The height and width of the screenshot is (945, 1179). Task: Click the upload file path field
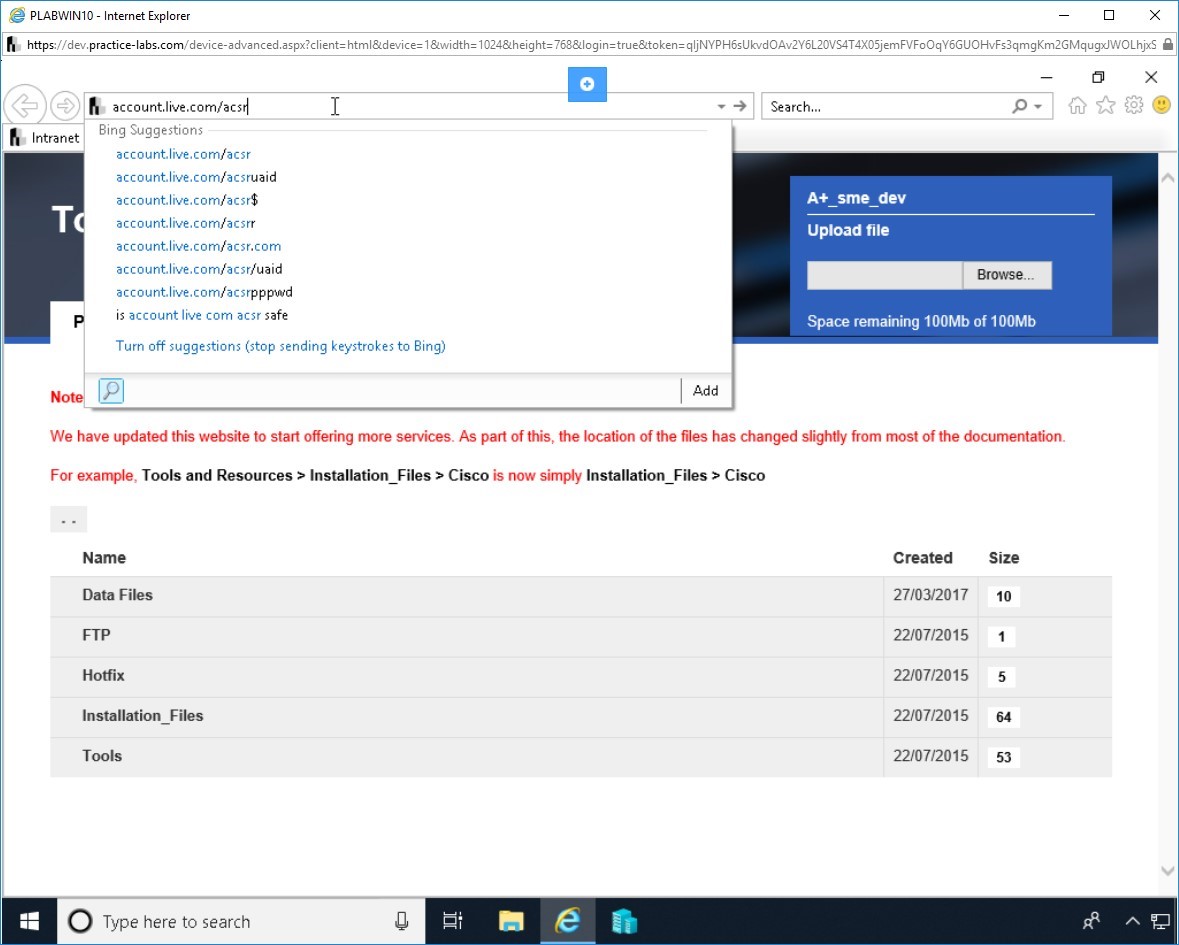[884, 275]
